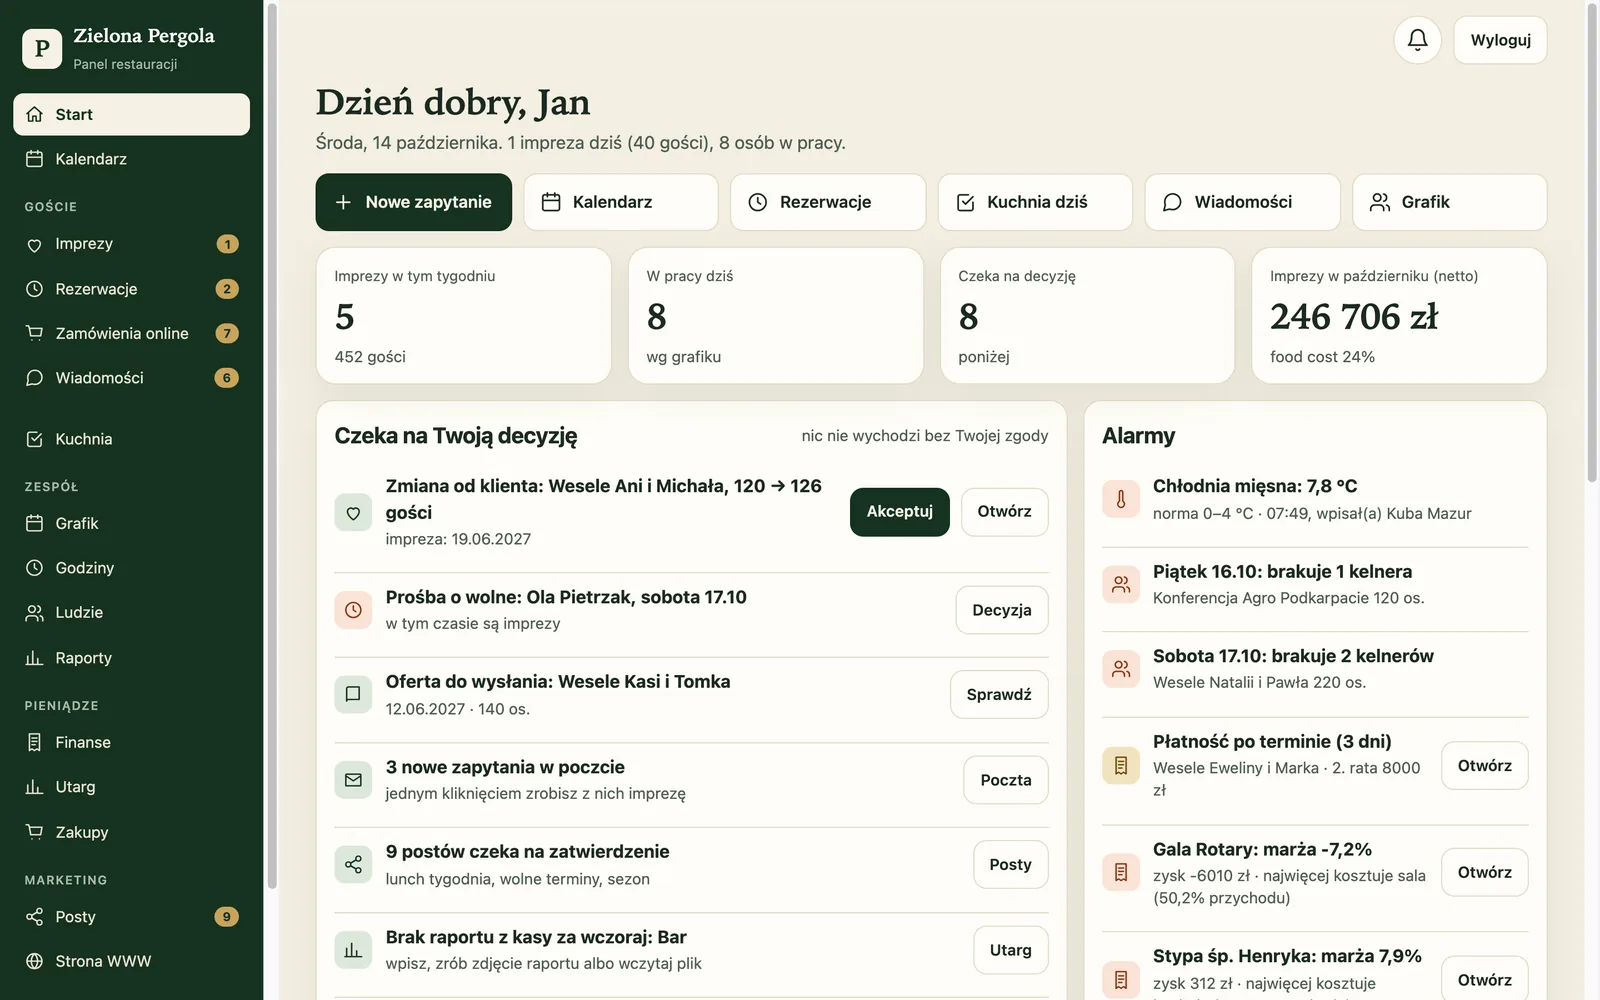Viewport: 1600px width, 1000px height.
Task: Click the notification bell icon
Action: (x=1417, y=40)
